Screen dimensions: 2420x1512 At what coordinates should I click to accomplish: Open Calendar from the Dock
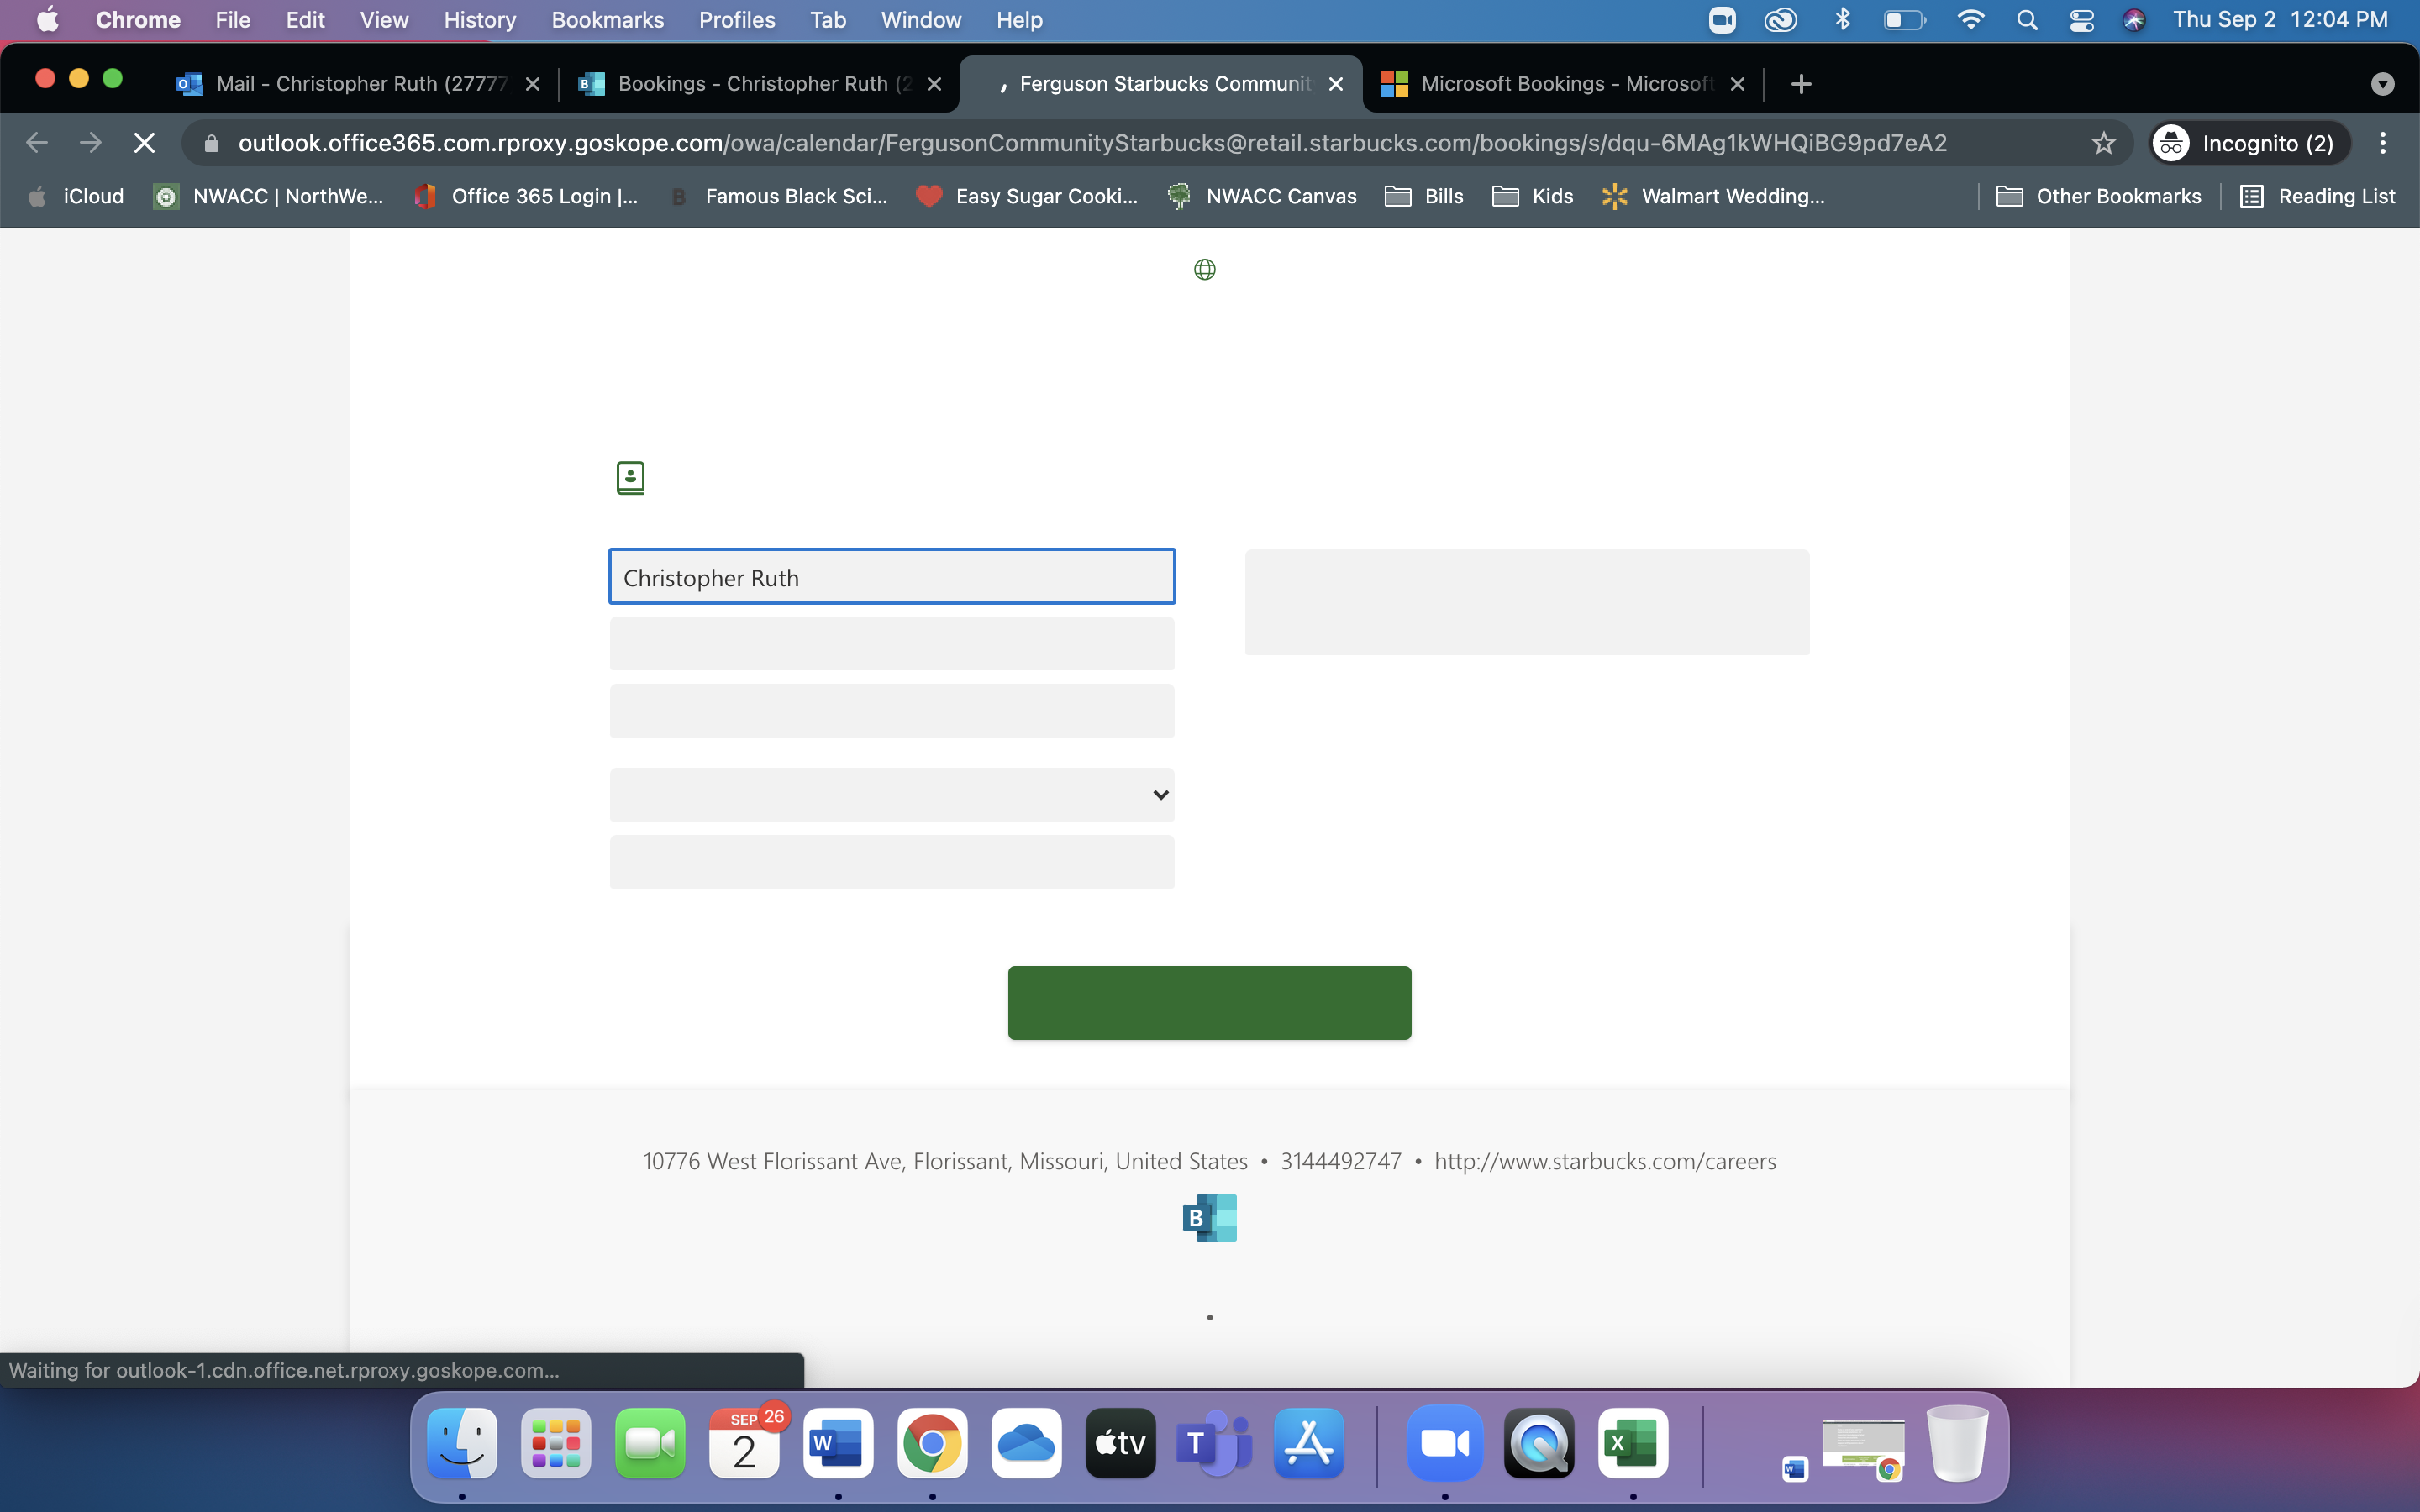pos(744,1443)
